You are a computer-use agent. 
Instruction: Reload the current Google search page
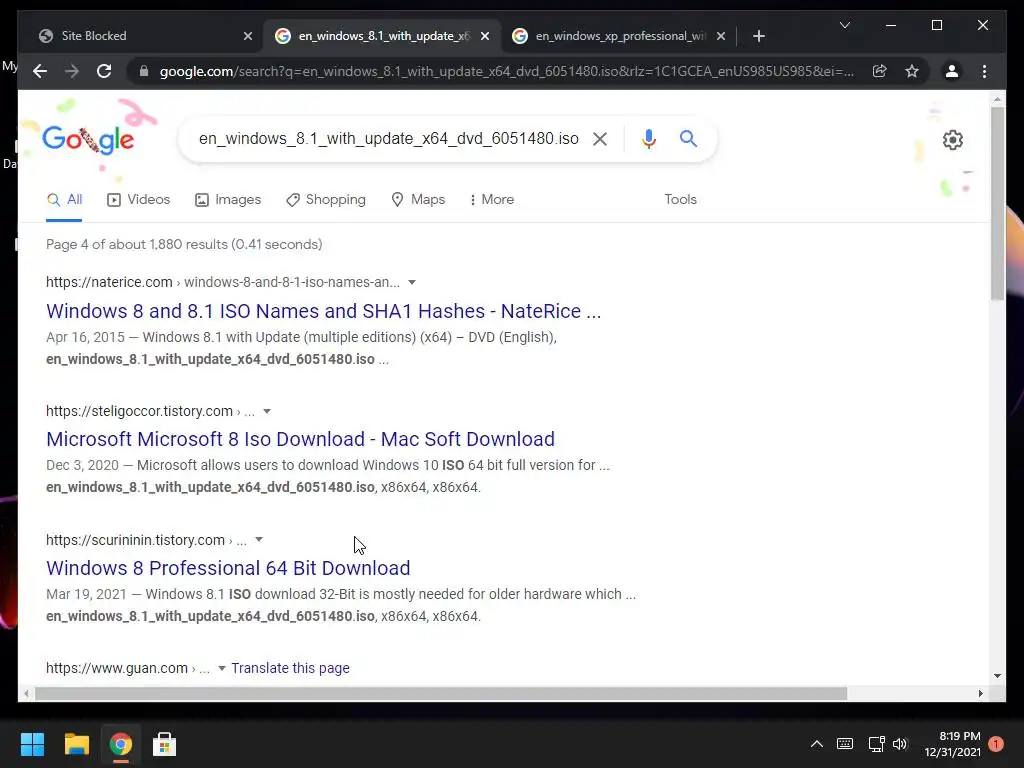tap(104, 71)
